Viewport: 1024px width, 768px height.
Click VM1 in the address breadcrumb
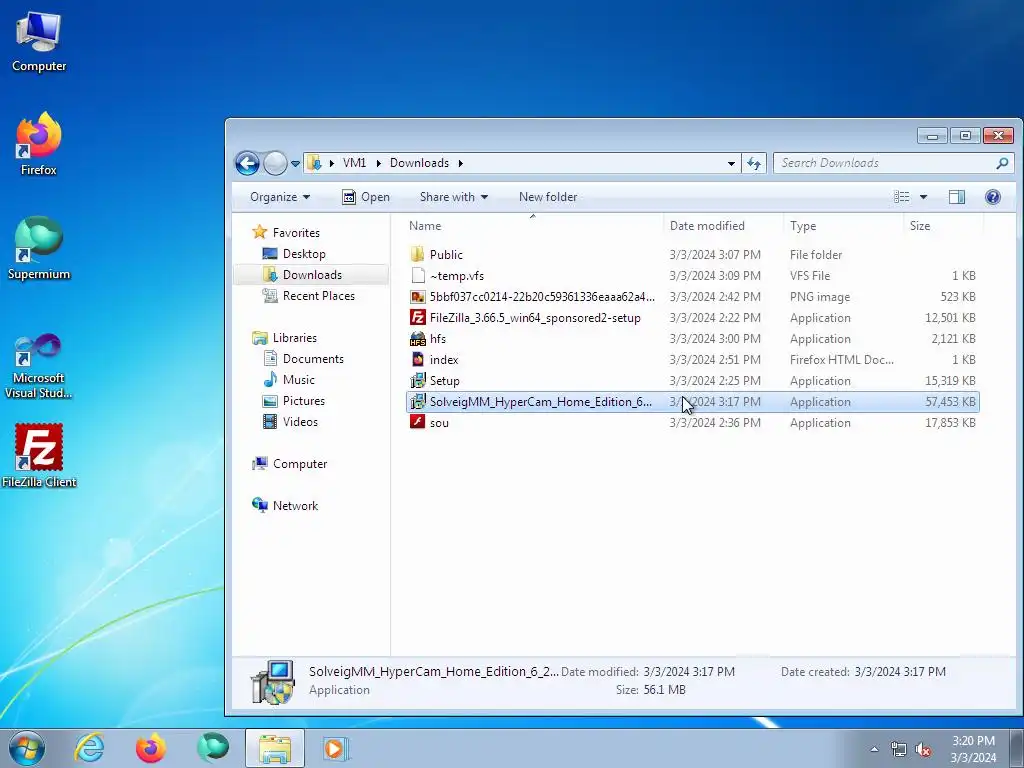point(355,163)
